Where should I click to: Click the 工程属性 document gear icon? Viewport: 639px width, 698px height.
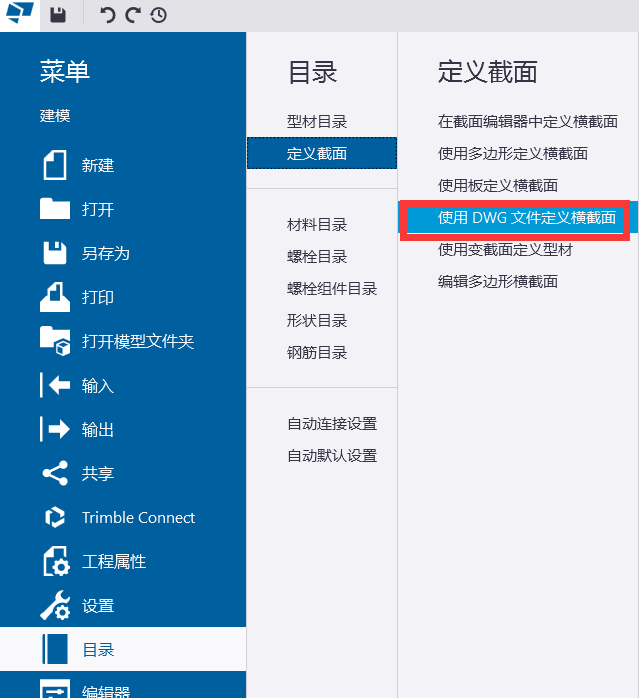pos(56,561)
